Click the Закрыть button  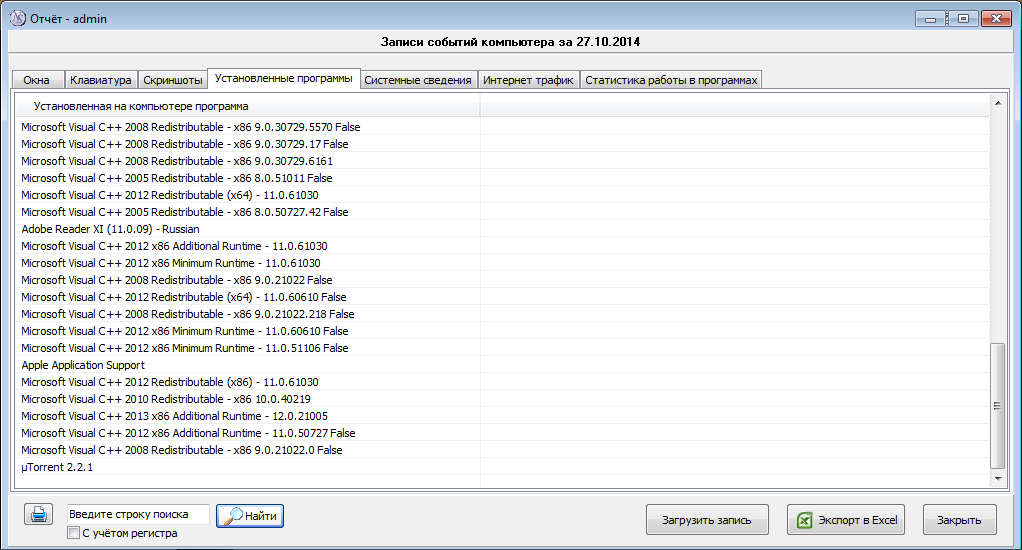pyautogui.click(x=959, y=520)
